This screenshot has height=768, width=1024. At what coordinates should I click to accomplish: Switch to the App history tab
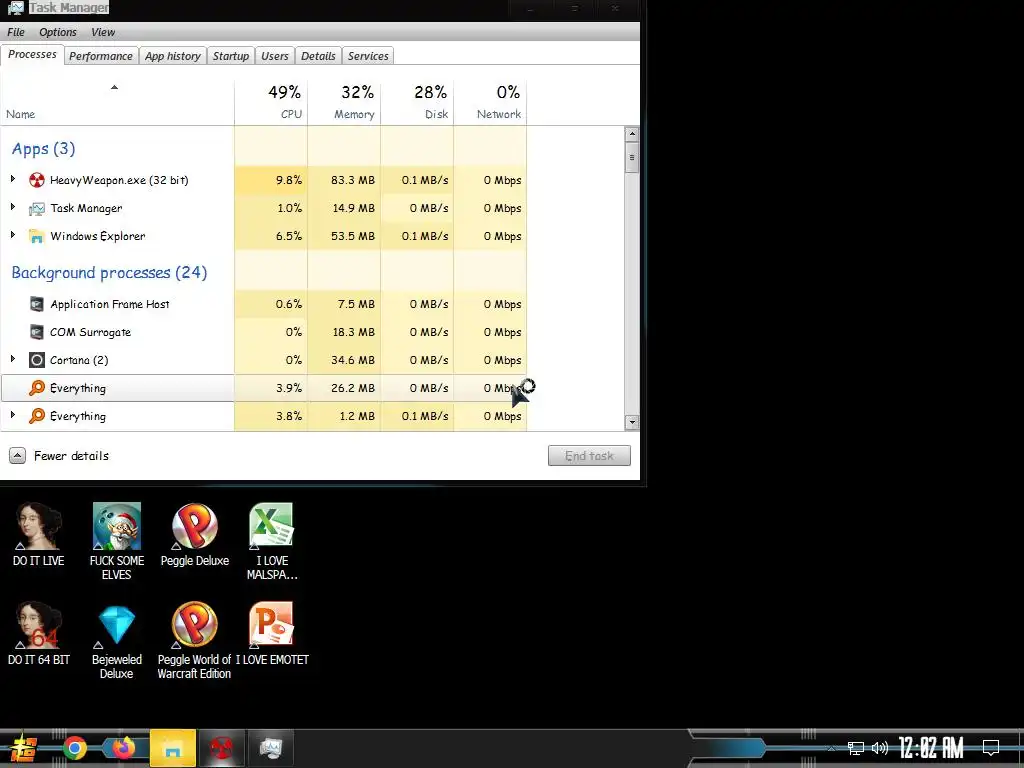coord(172,56)
